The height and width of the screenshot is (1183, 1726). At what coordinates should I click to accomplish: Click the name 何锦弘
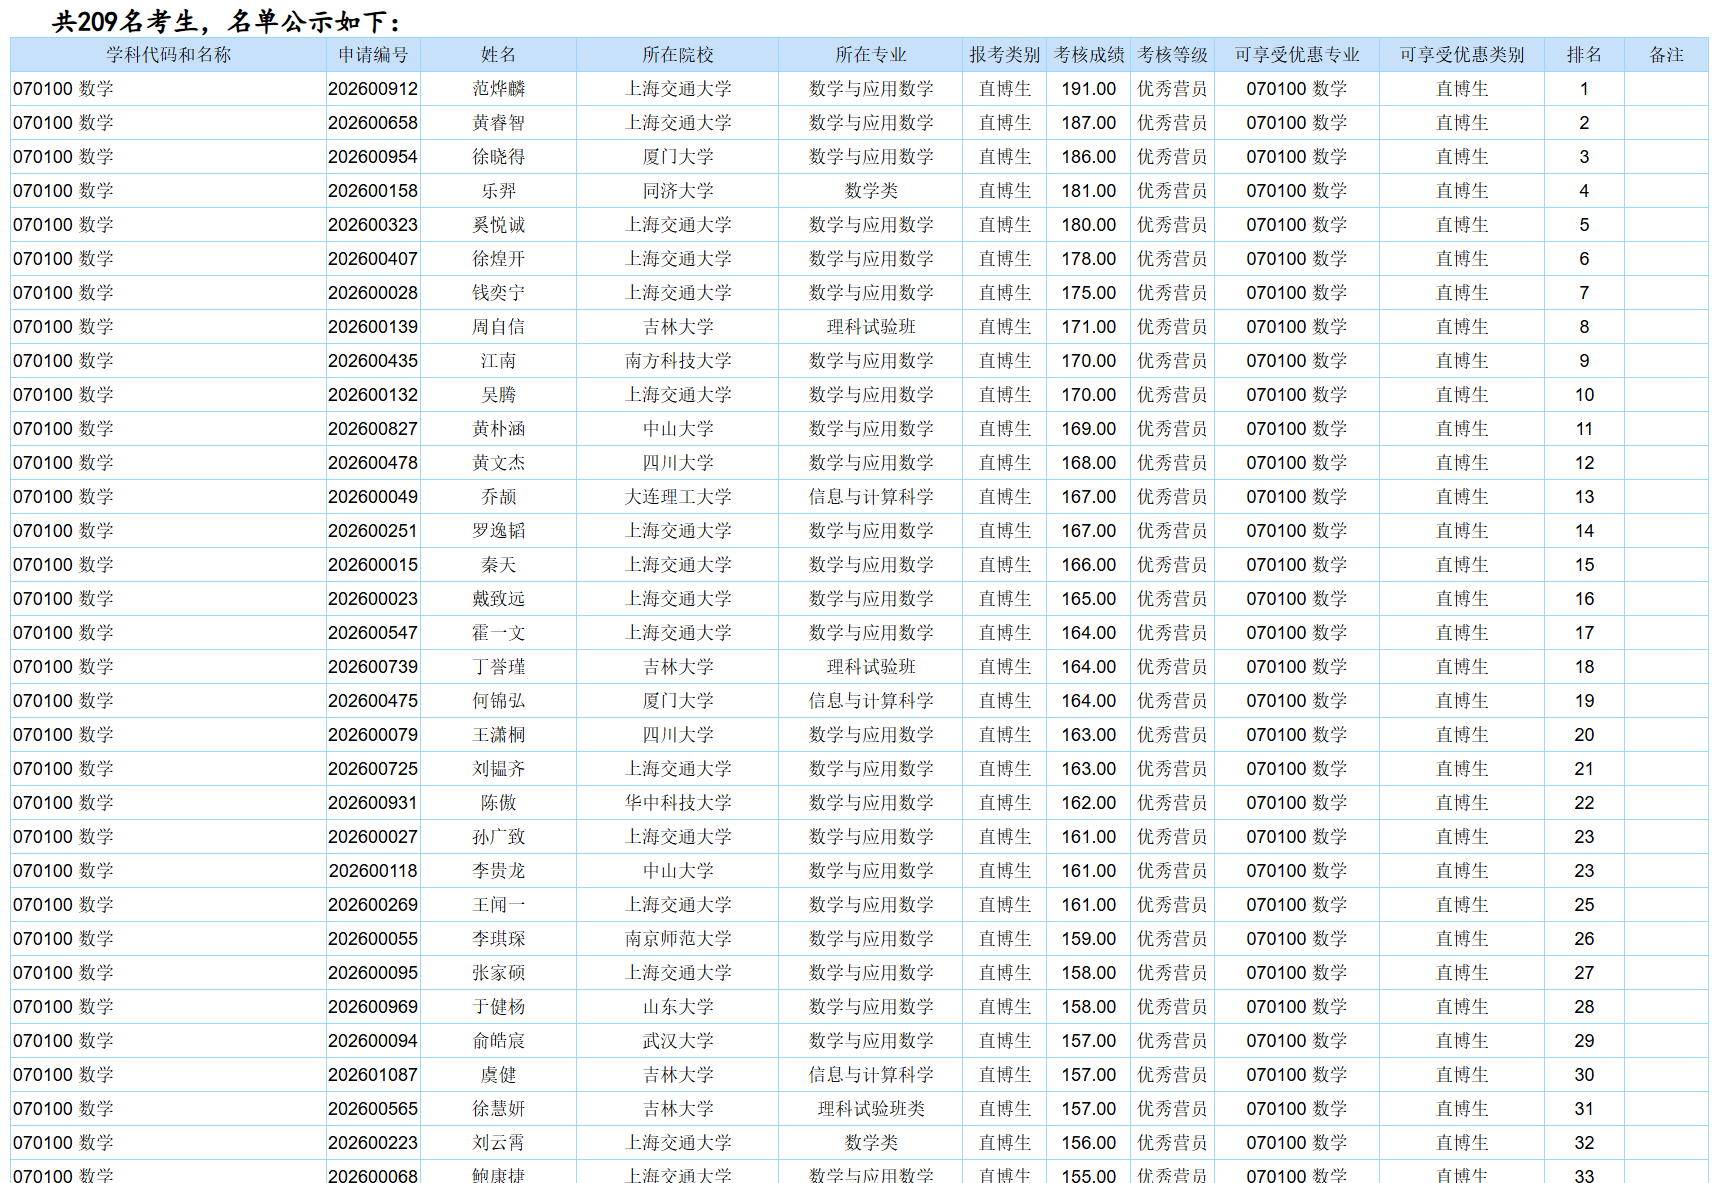coord(498,701)
